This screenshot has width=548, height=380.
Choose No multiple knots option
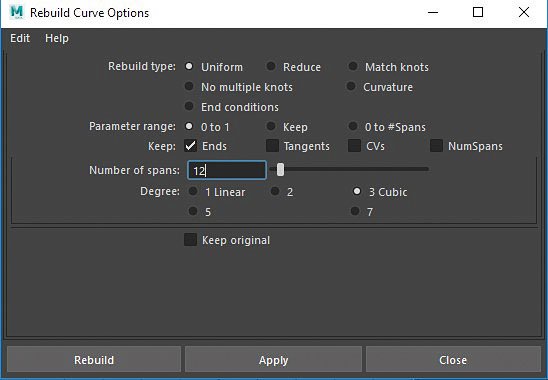[x=189, y=86]
